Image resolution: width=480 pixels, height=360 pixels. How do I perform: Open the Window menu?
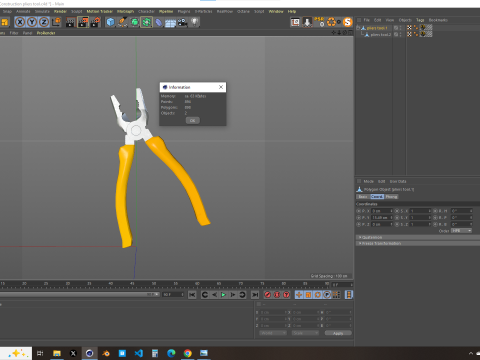276,11
